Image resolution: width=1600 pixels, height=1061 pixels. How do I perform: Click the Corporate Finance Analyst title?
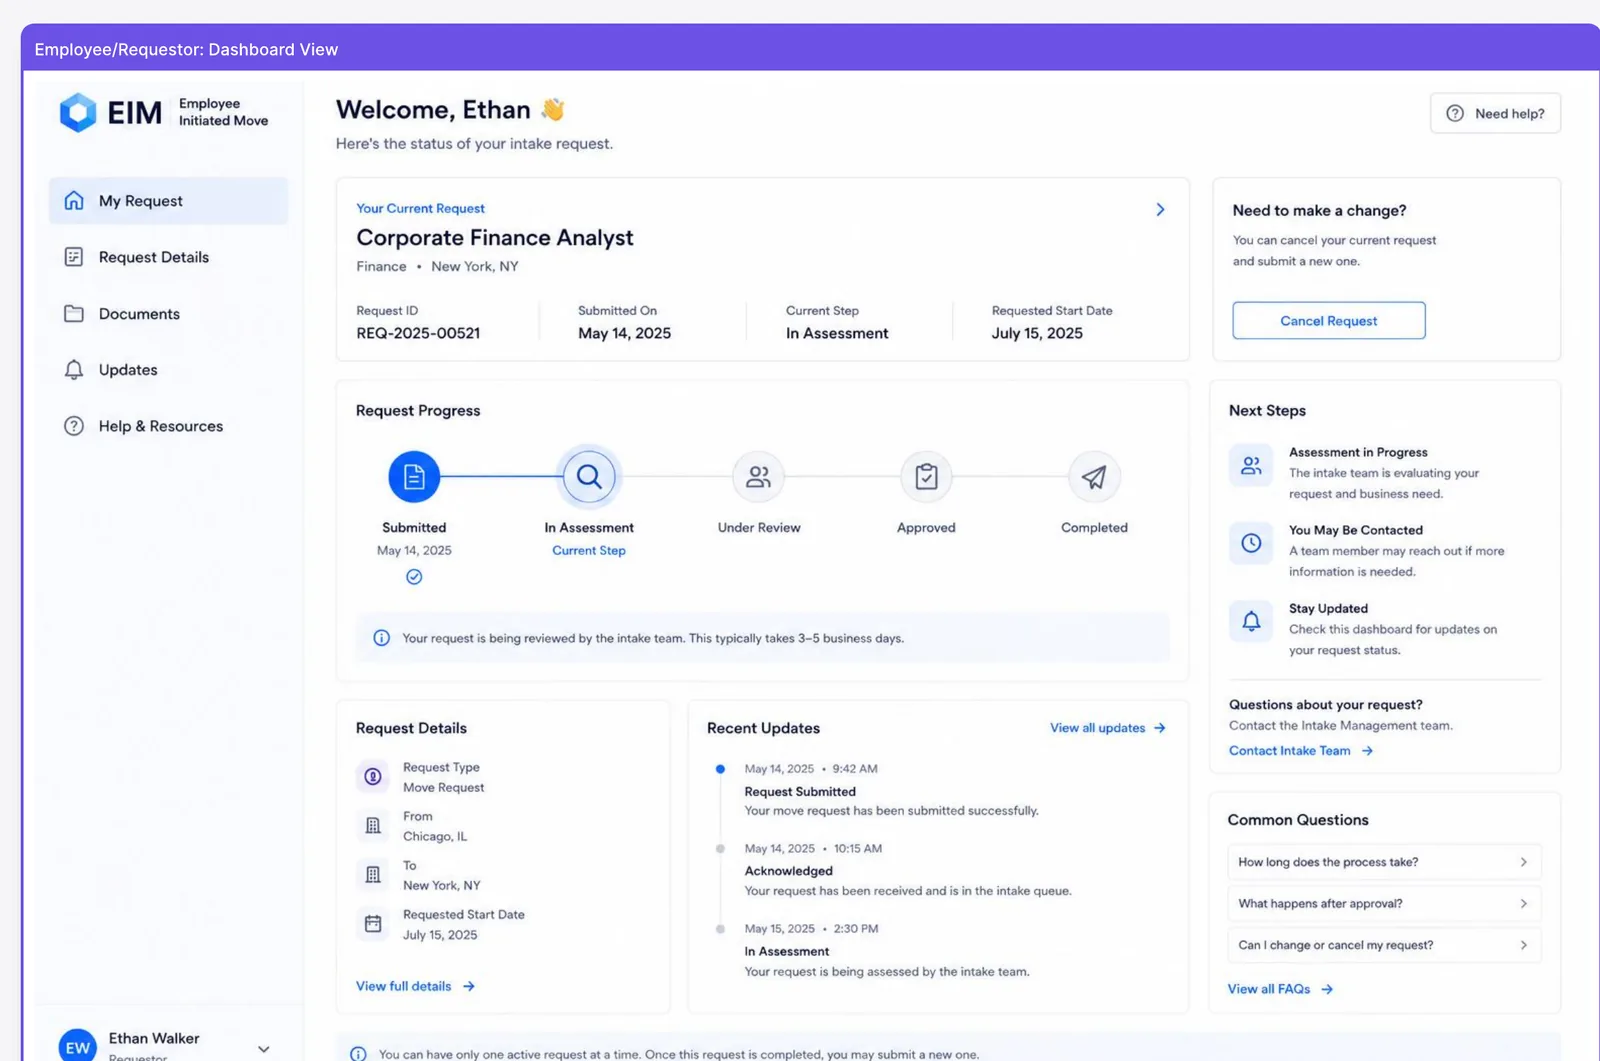pos(495,238)
